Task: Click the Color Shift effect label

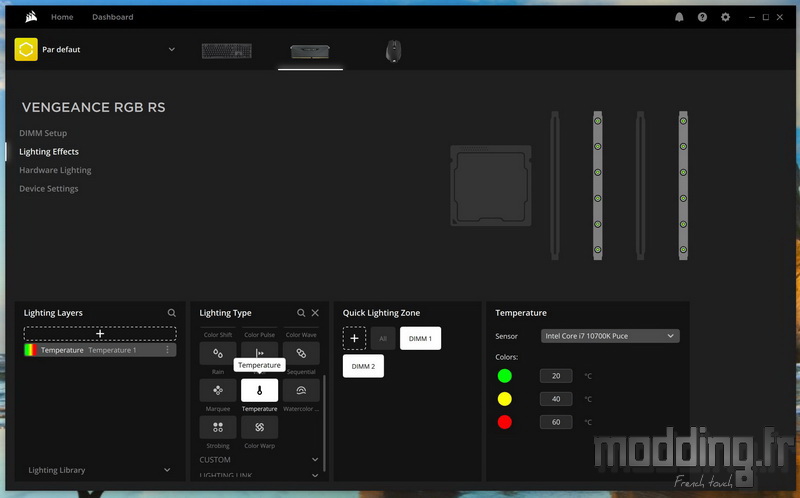Action: click(218, 335)
